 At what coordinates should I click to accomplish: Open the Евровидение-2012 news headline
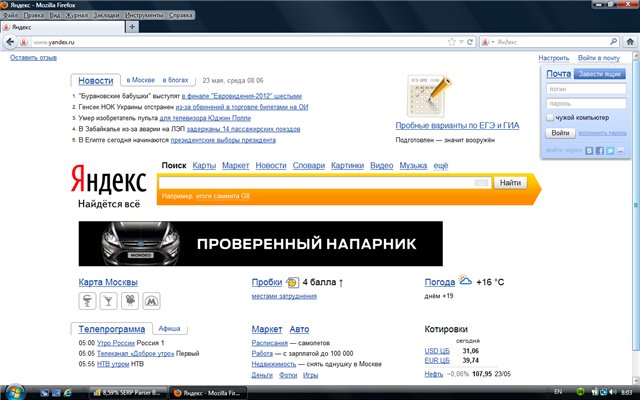[x=242, y=96]
